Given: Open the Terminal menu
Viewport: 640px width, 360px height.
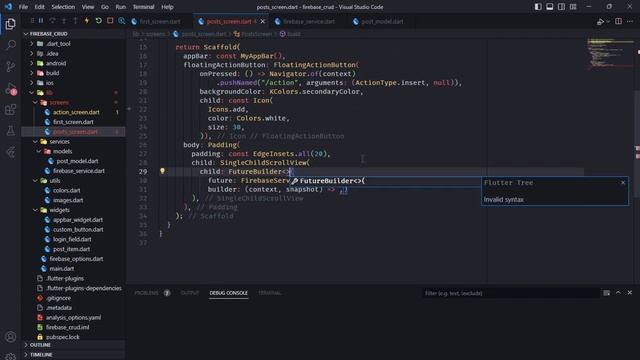Looking at the screenshot, I should [143, 7].
